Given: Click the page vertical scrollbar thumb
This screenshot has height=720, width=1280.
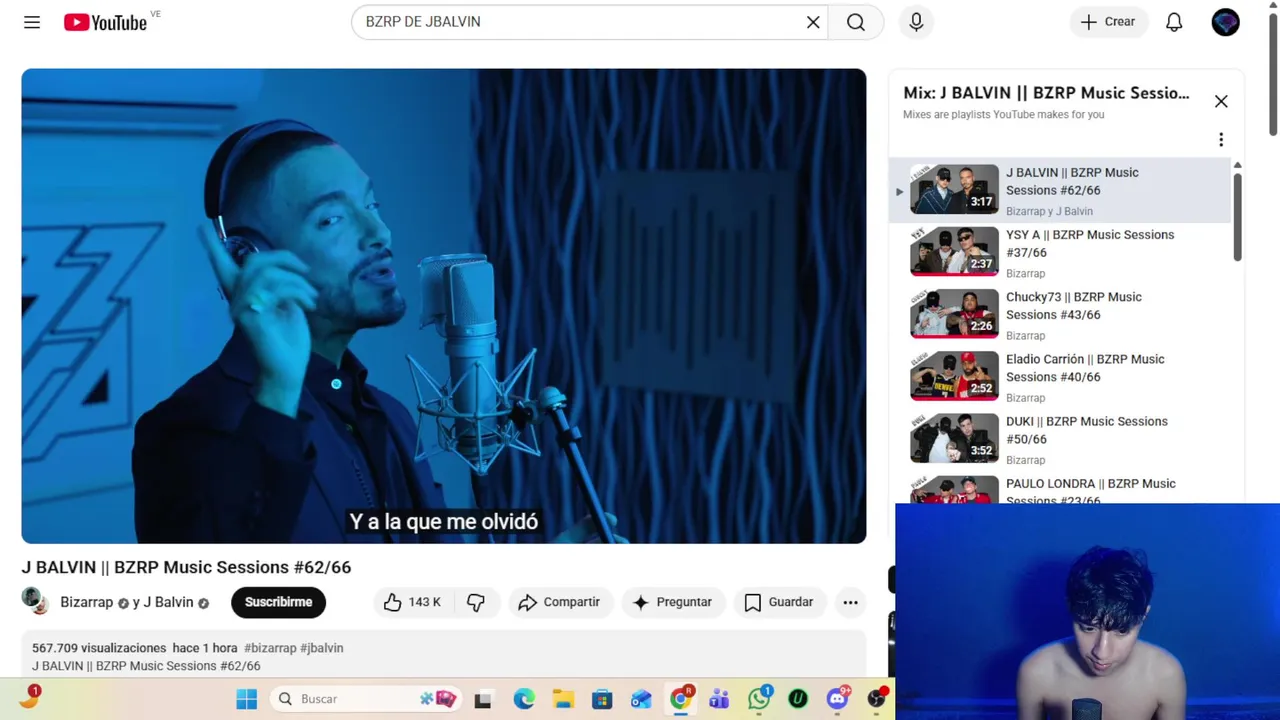Looking at the screenshot, I should 1273,75.
